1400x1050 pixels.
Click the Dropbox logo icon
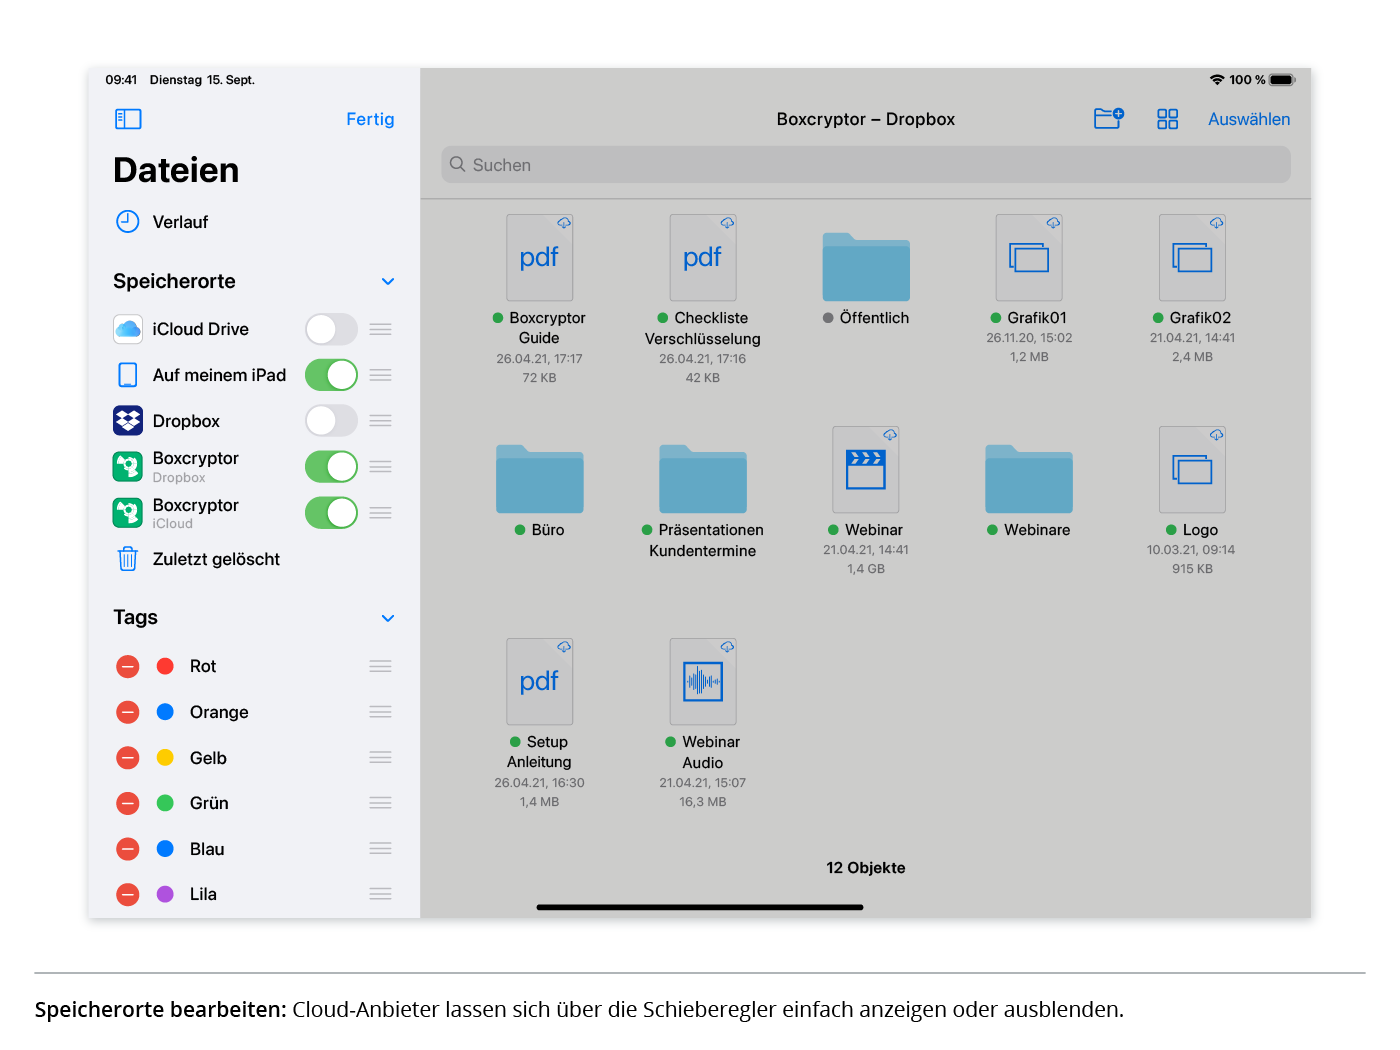pos(128,421)
